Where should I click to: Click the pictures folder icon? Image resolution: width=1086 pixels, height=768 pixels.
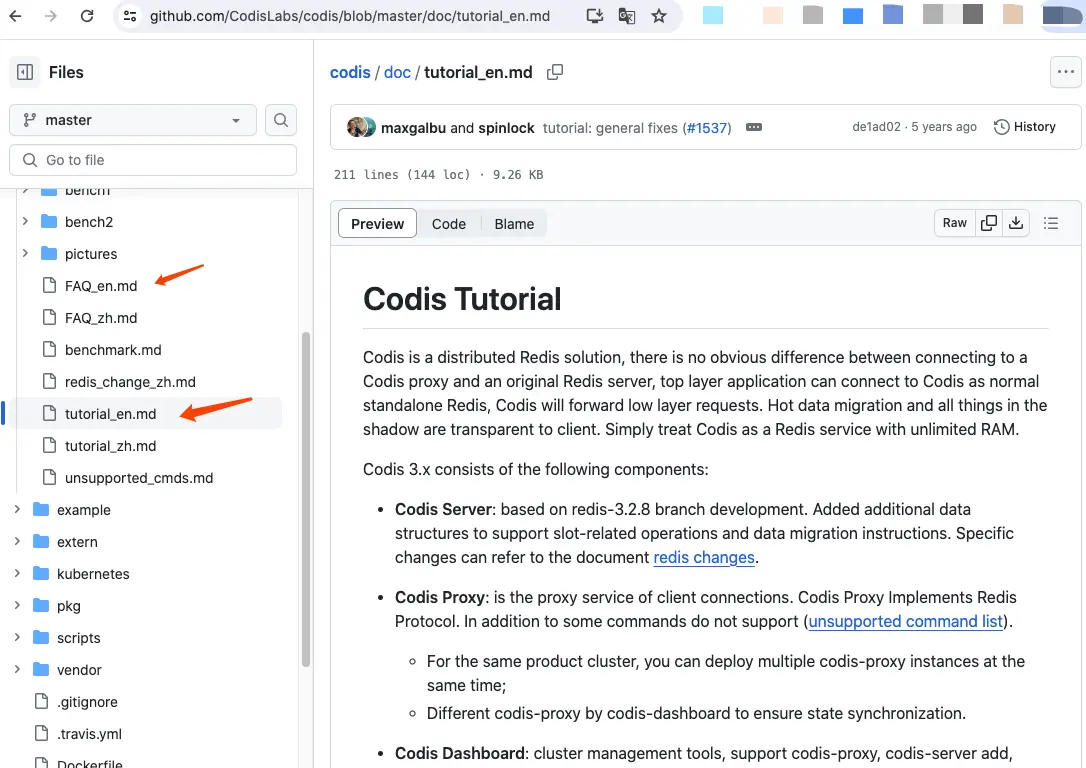[x=49, y=253]
